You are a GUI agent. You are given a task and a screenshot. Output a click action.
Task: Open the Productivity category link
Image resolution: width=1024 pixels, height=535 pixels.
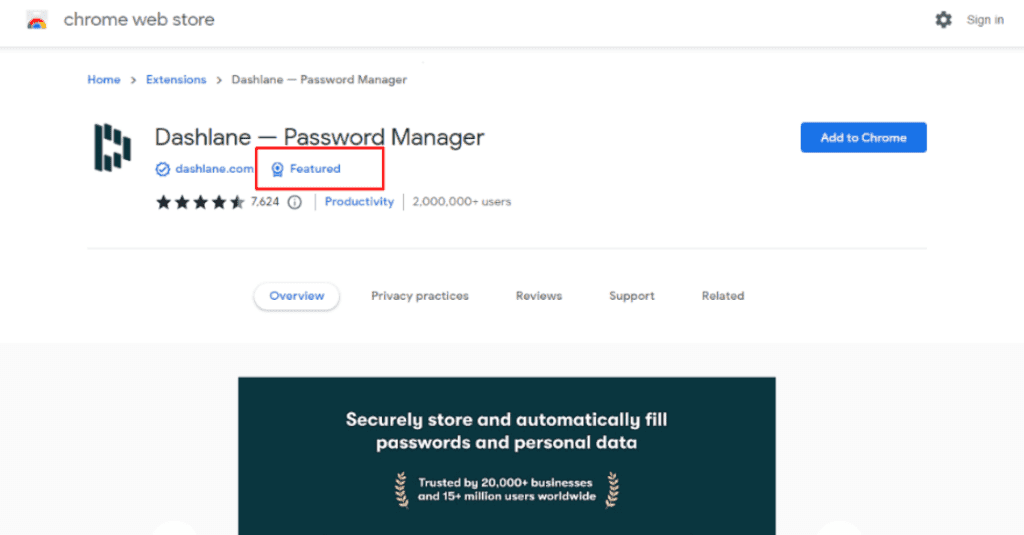(x=359, y=202)
